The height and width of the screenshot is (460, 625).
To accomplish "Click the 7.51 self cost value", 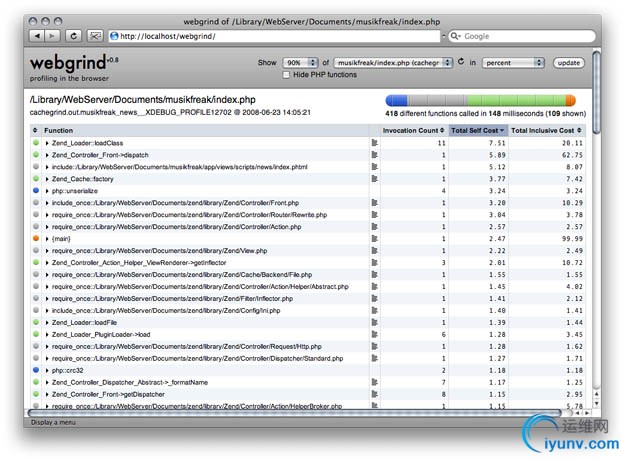I will [x=497, y=143].
